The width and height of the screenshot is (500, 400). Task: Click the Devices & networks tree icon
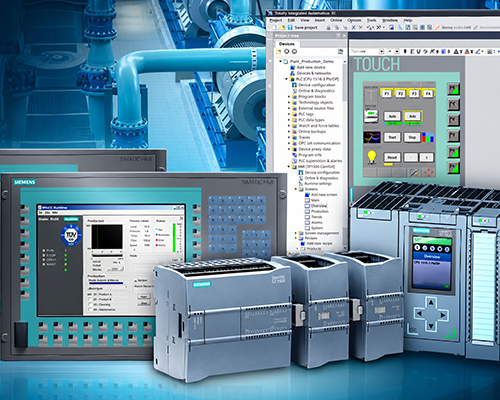point(293,73)
